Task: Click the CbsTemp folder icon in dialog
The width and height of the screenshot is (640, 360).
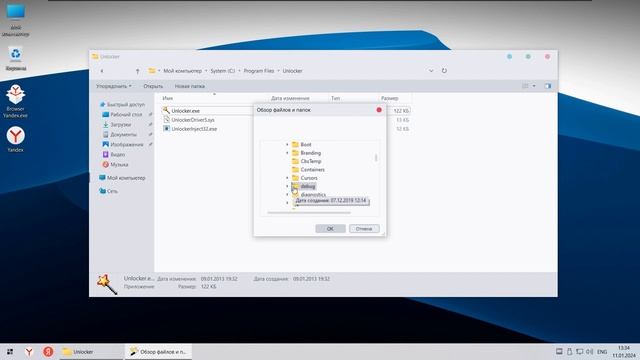Action: pos(296,161)
